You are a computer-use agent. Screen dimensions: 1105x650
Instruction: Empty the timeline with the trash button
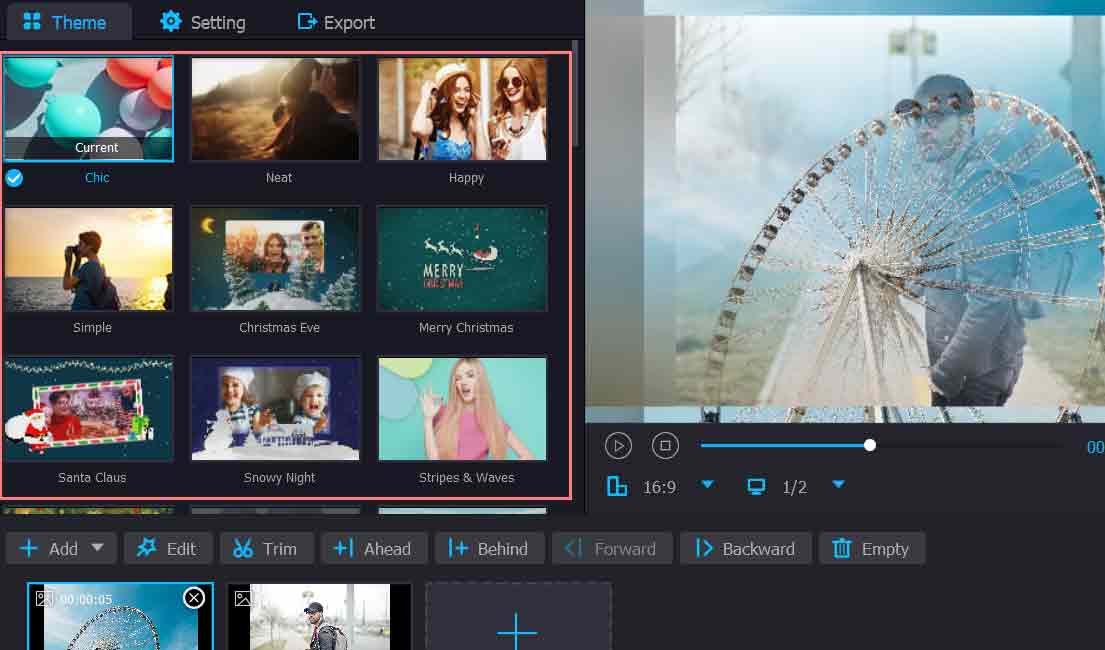click(x=871, y=548)
